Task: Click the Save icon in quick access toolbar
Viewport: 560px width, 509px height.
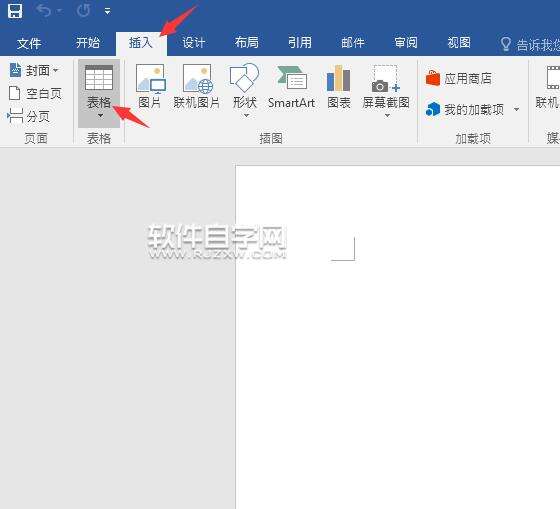Action: point(15,11)
